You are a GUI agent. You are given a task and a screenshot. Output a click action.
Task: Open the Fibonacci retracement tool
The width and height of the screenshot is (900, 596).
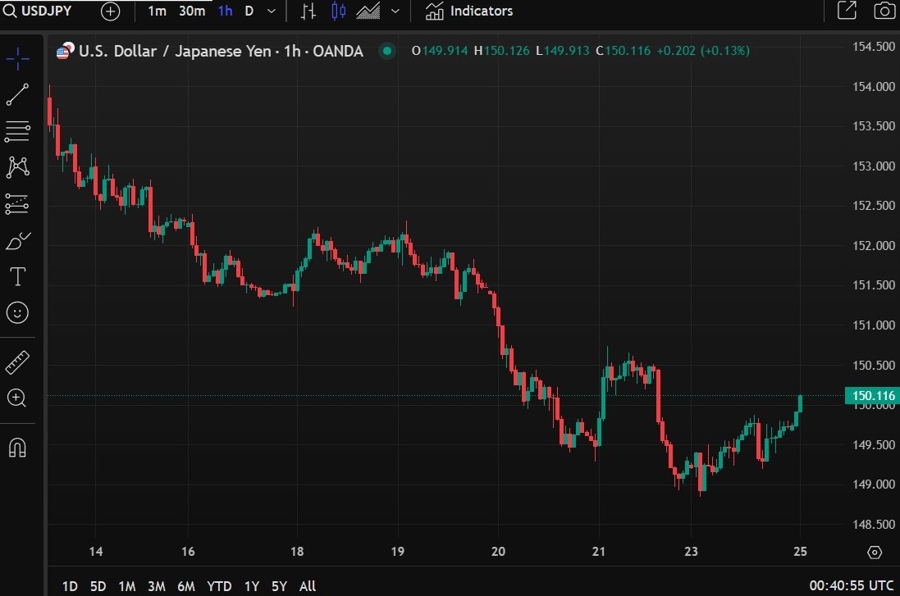17,130
